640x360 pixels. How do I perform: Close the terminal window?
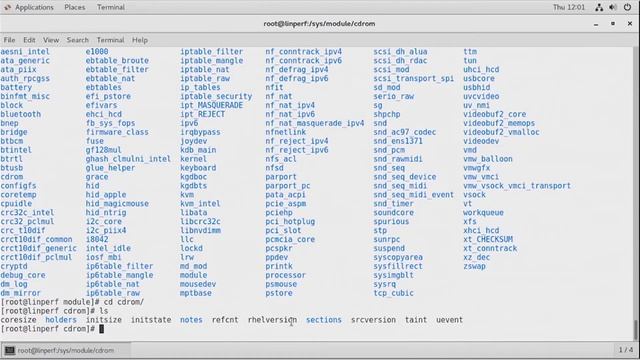coord(630,24)
